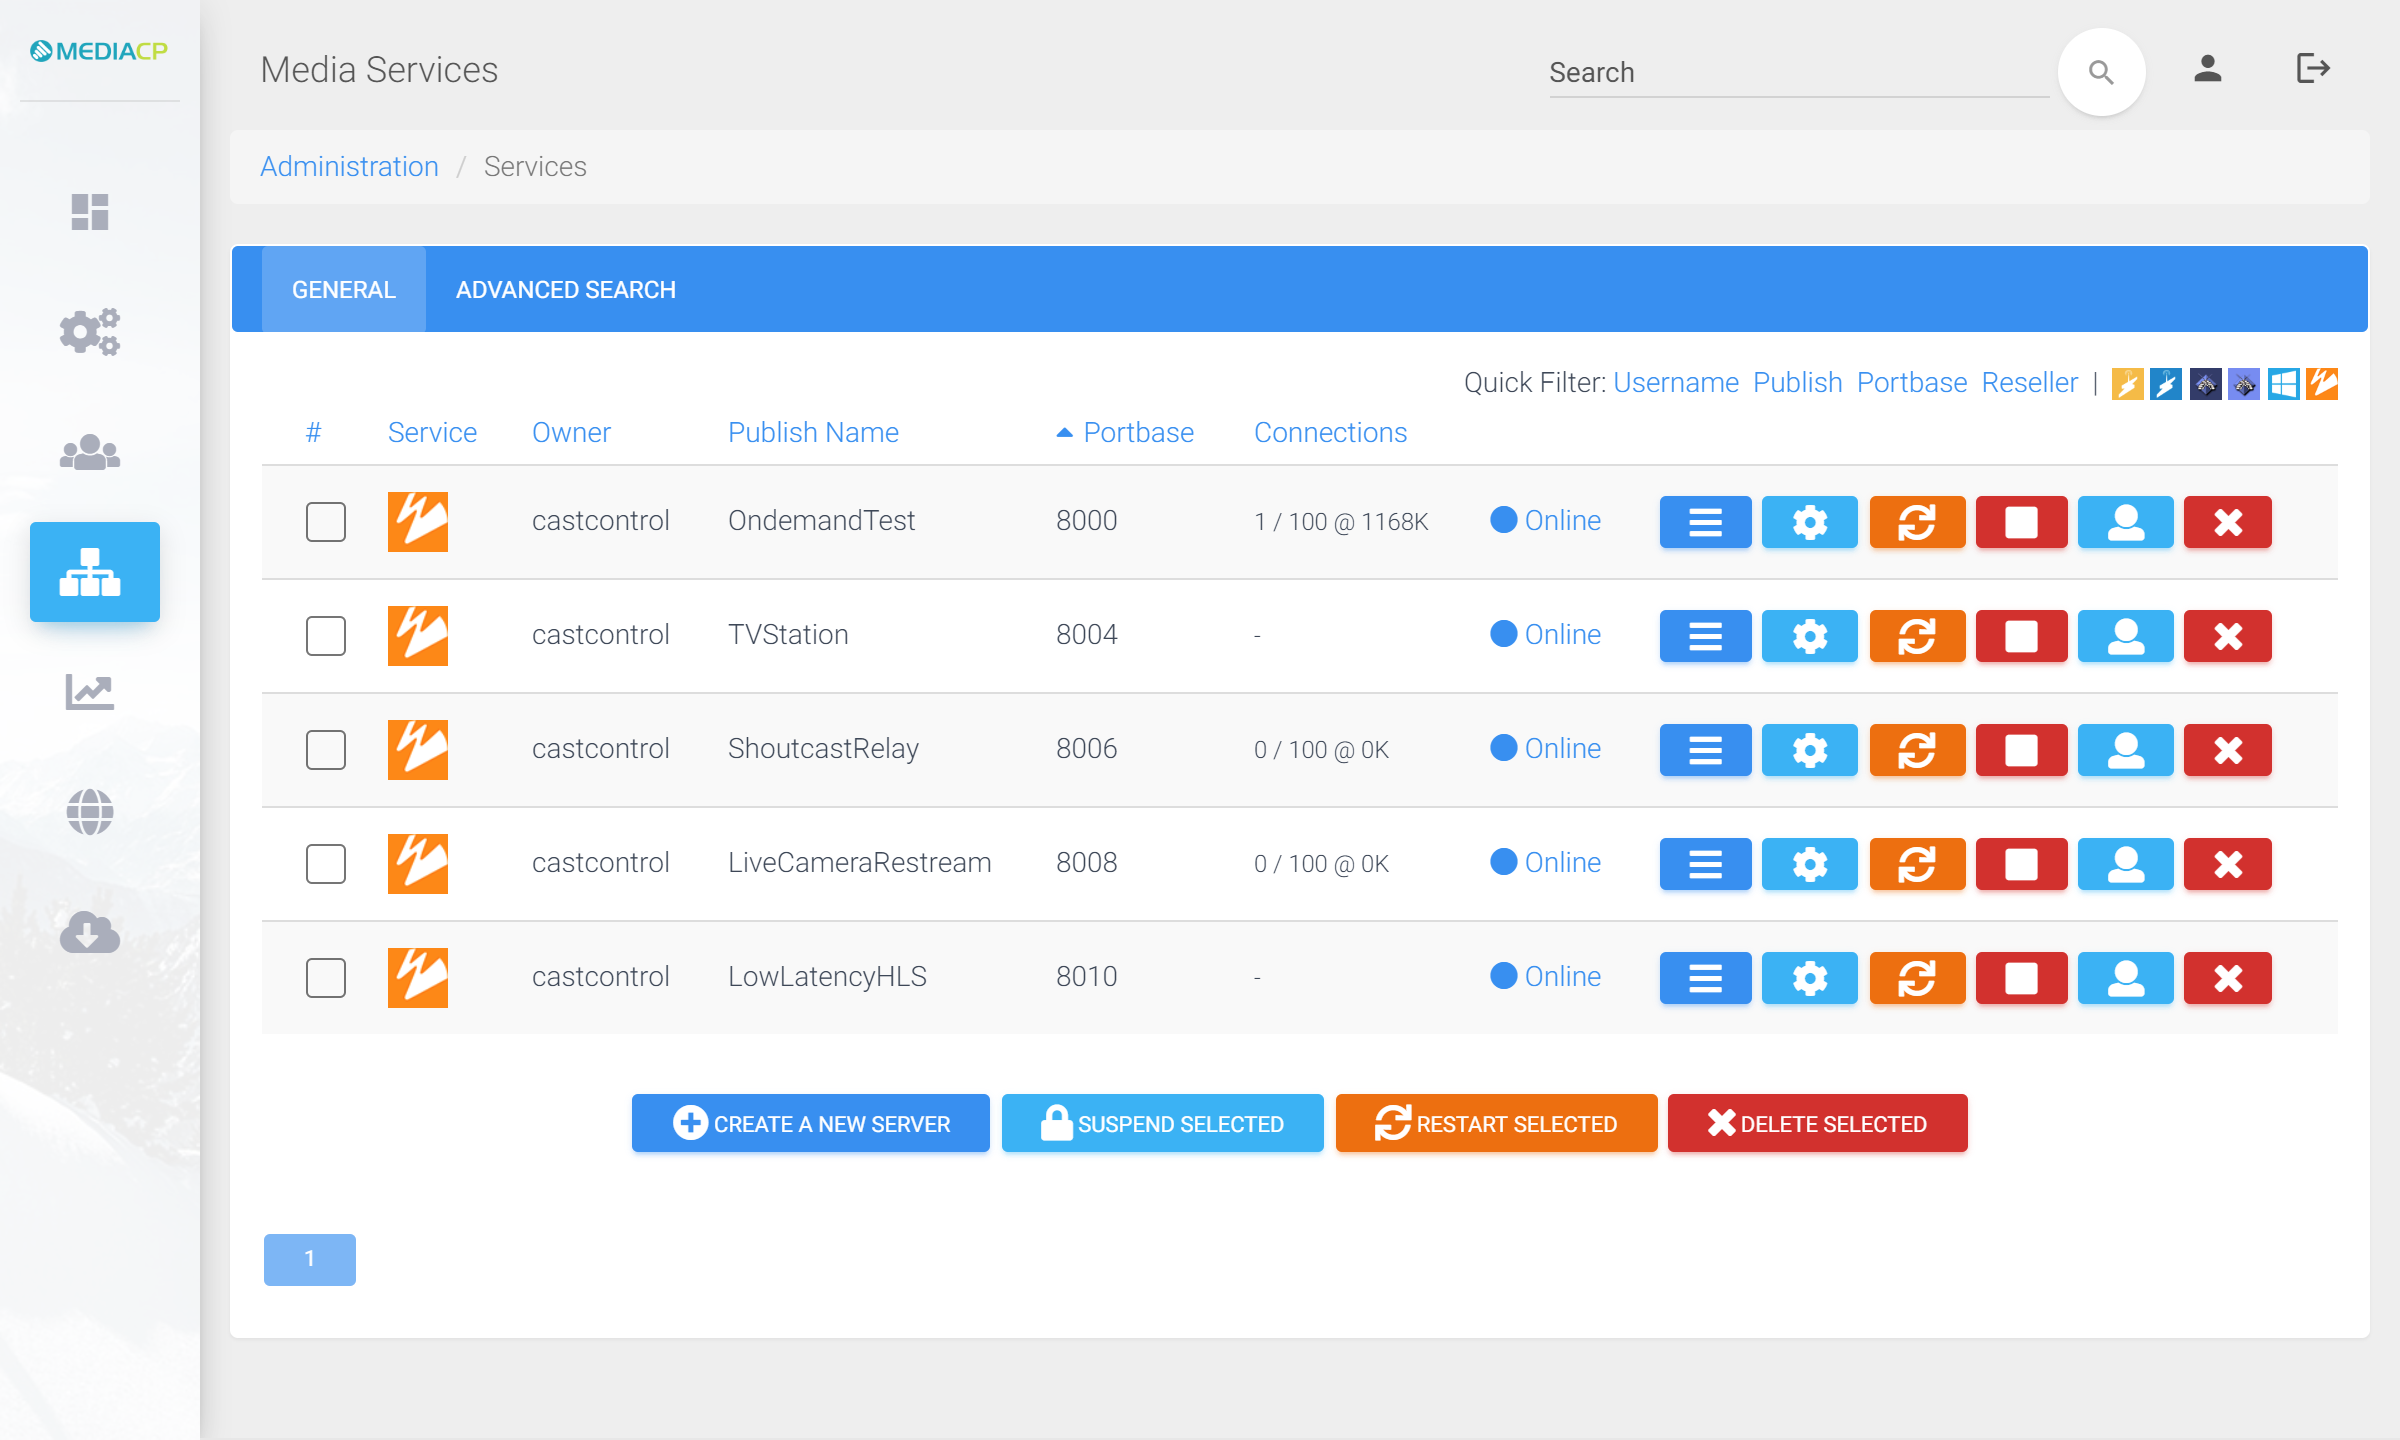Click the logout icon in header
This screenshot has width=2400, height=1440.
click(x=2313, y=69)
